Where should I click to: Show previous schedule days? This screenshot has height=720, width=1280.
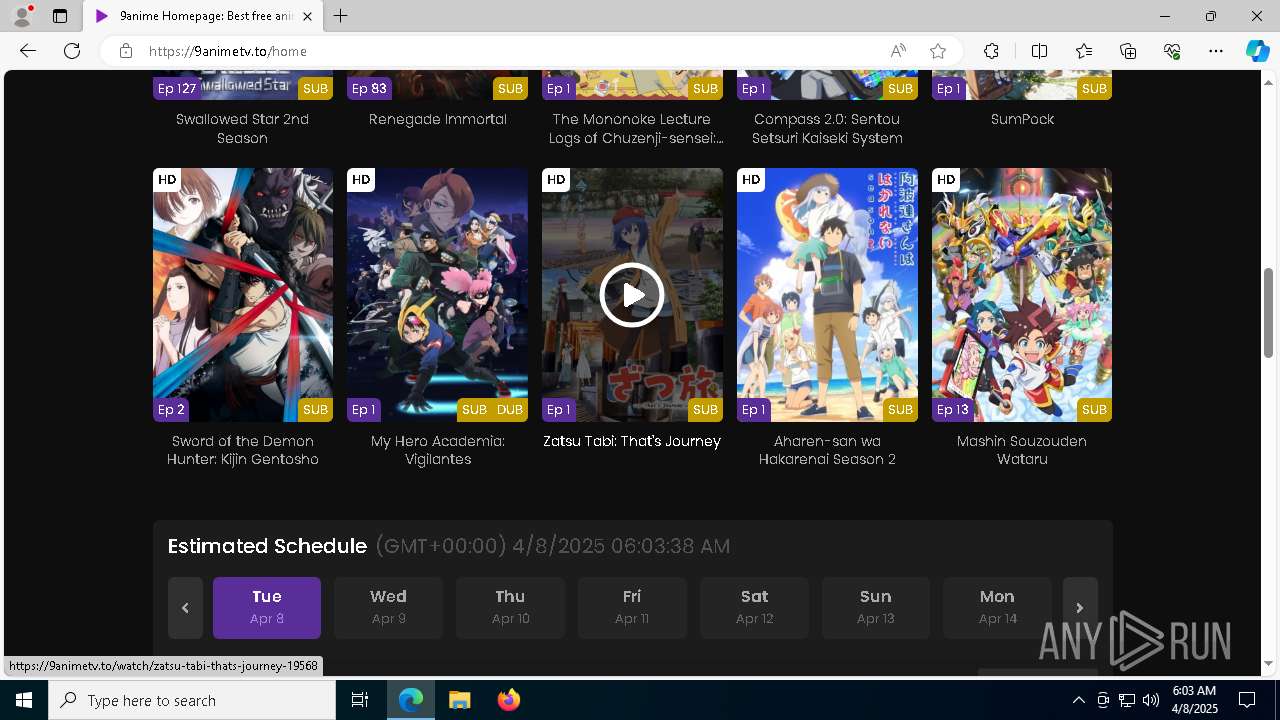pyautogui.click(x=185, y=608)
